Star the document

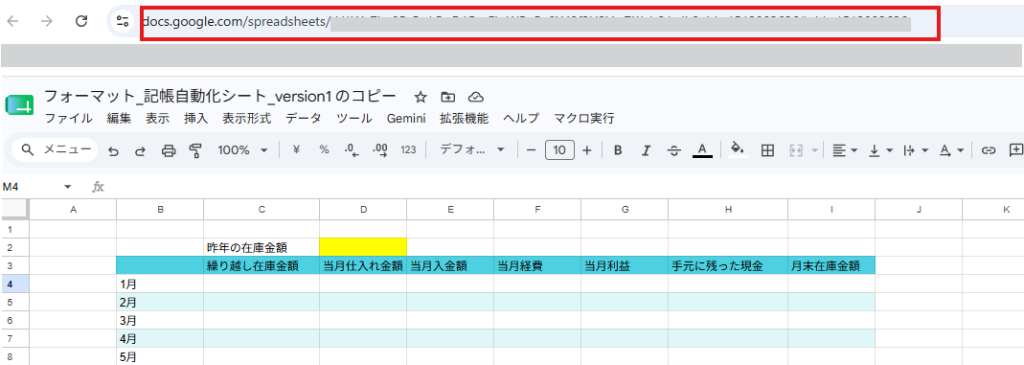coord(421,97)
